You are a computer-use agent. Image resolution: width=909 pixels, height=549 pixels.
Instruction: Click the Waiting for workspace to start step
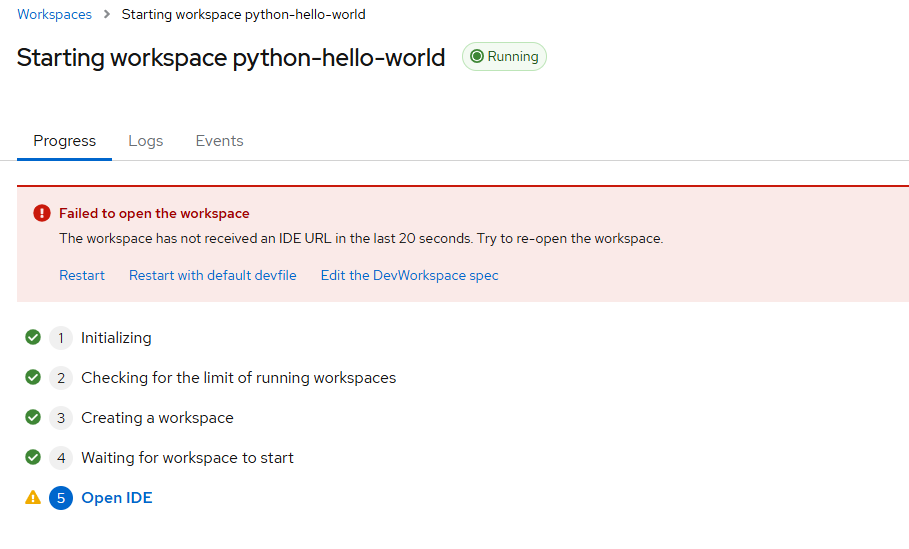click(x=187, y=458)
